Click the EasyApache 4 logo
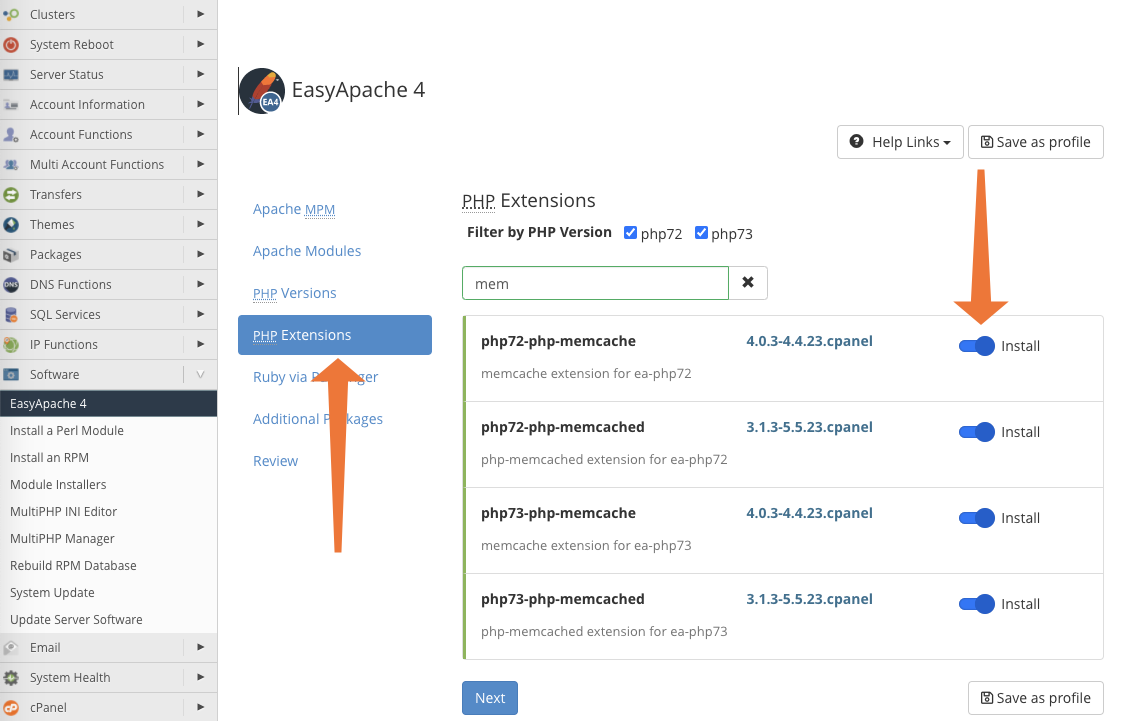The image size is (1121, 721). (x=261, y=90)
